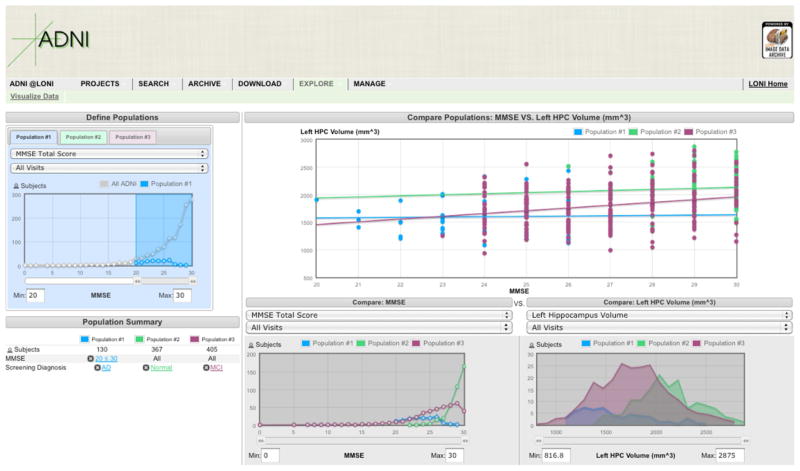Open Left Hippocampus Volume dropdown
800x471 pixels.
click(659, 314)
